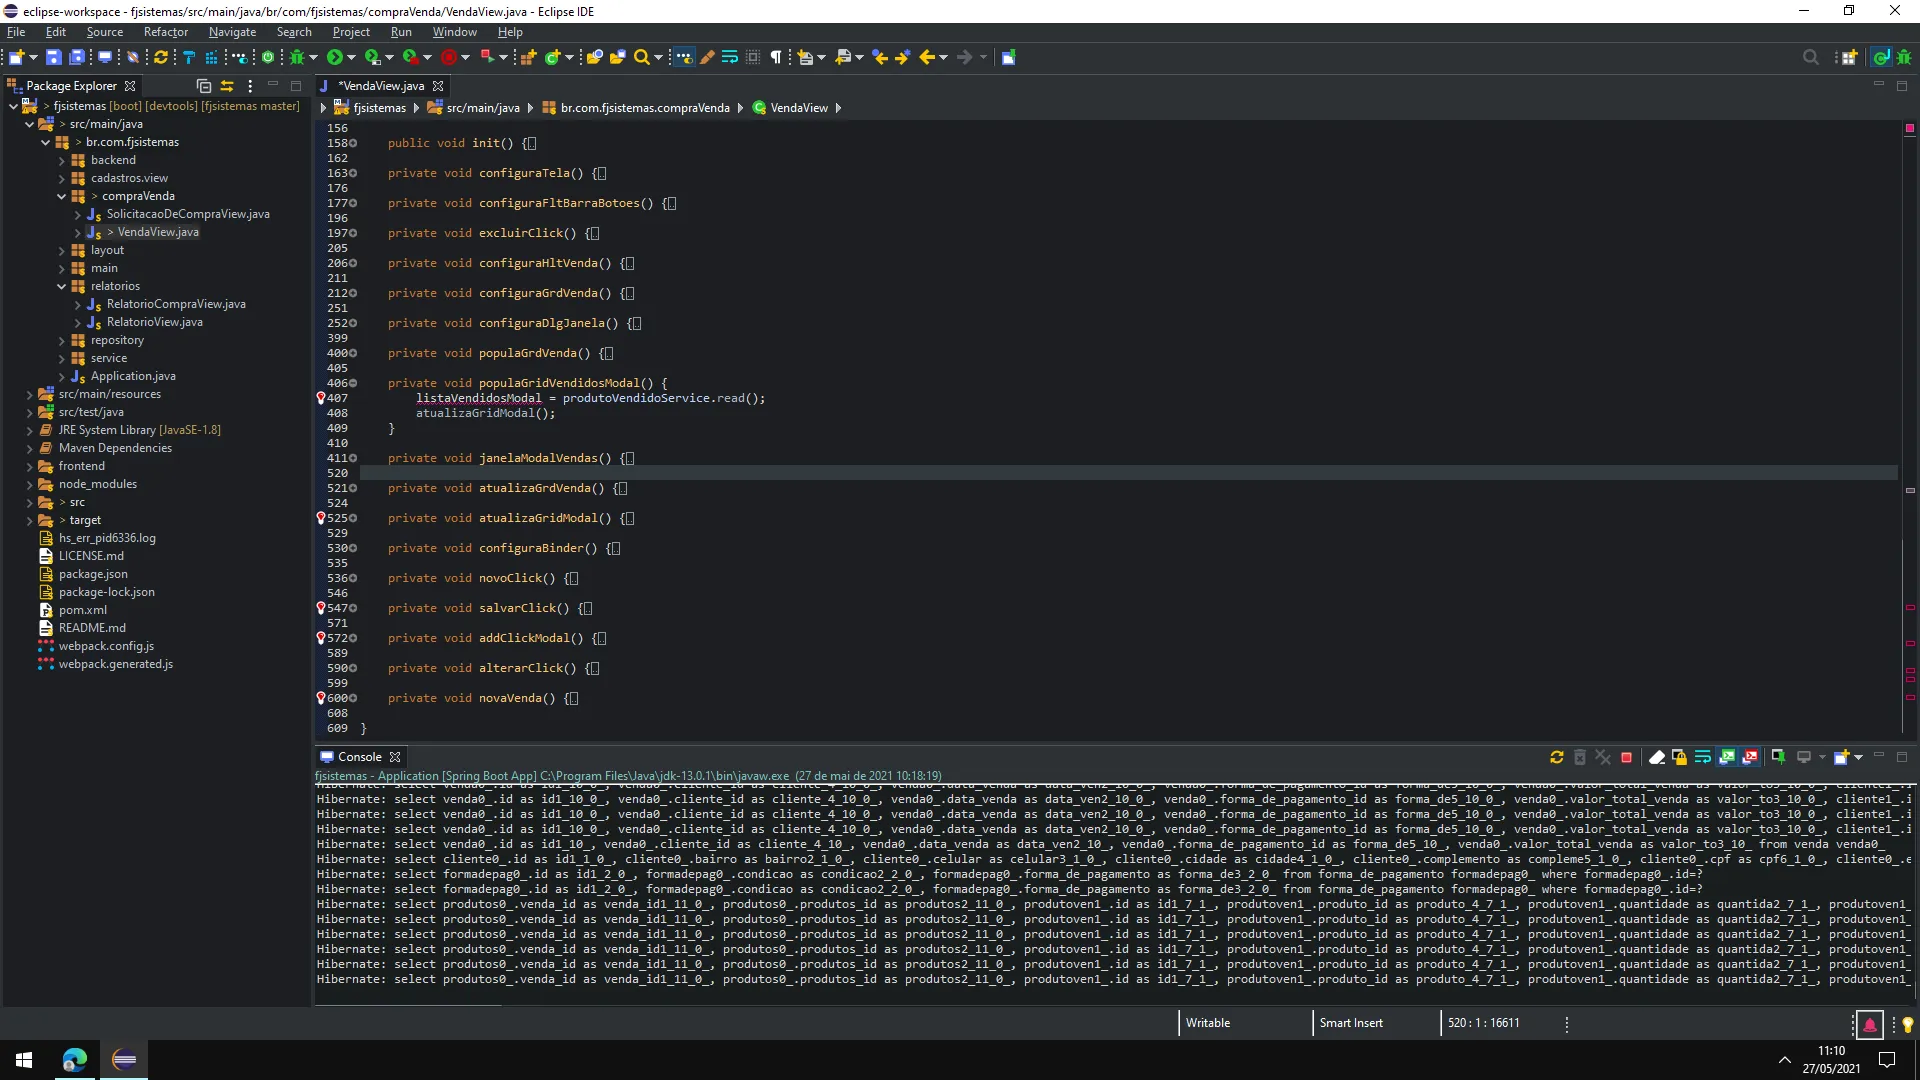
Task: Switch to the Debug perspective icon
Action: pos(1904,58)
